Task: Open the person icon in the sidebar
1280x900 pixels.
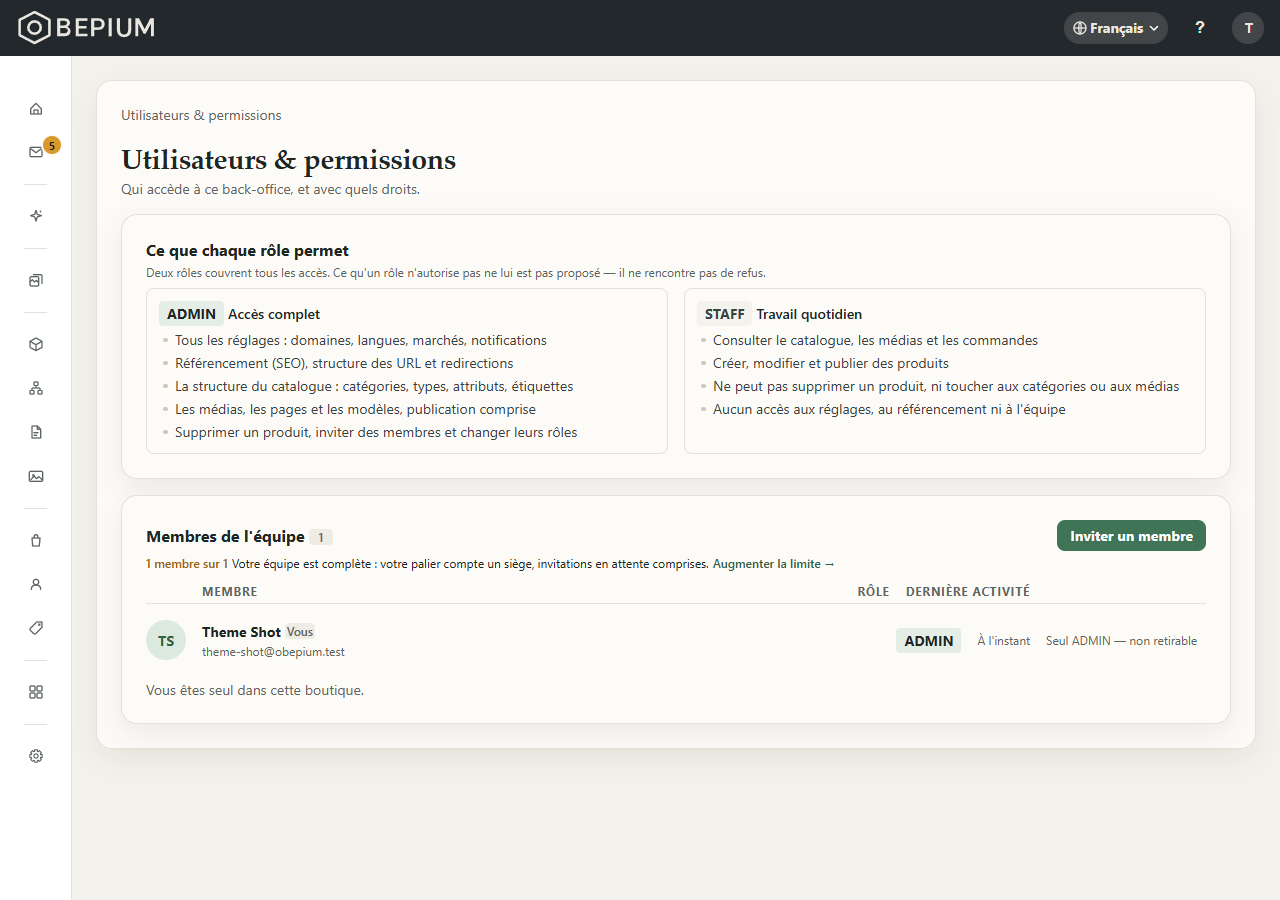Action: pyautogui.click(x=36, y=584)
